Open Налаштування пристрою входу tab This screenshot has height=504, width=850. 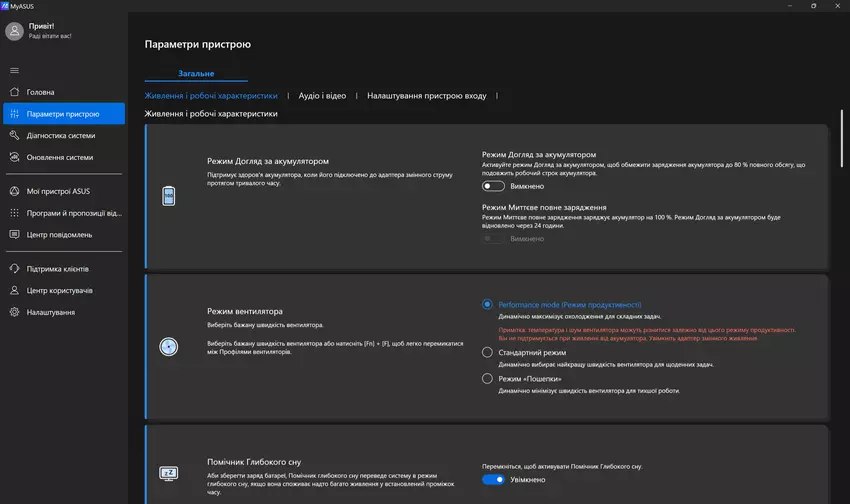point(426,96)
